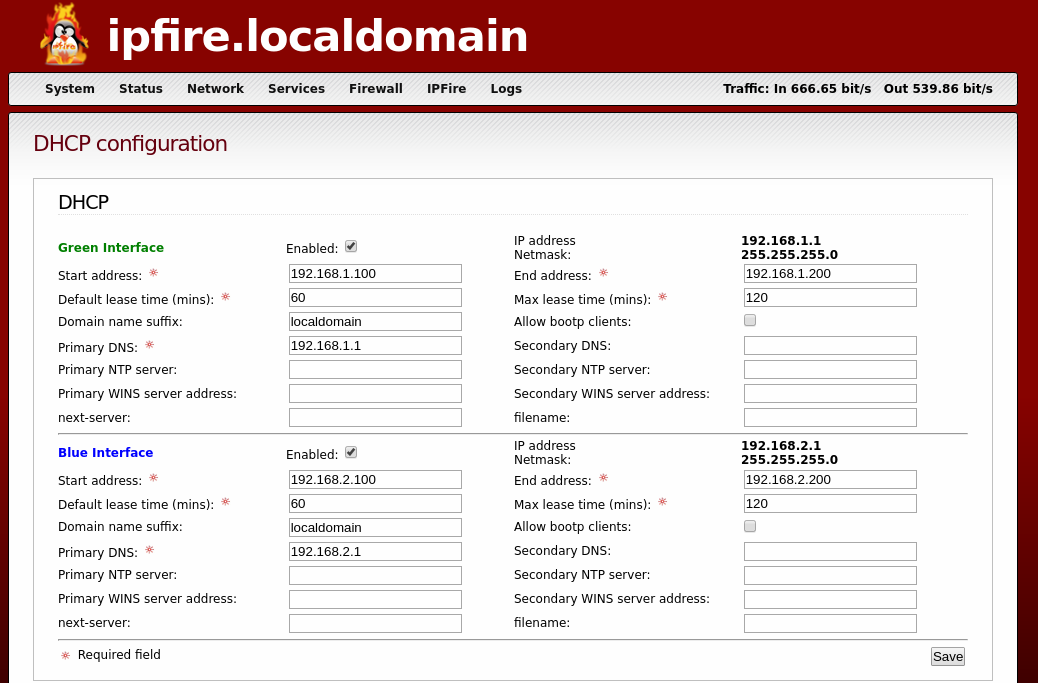Check Allow bootp clients for Blue Interface

[x=749, y=525]
